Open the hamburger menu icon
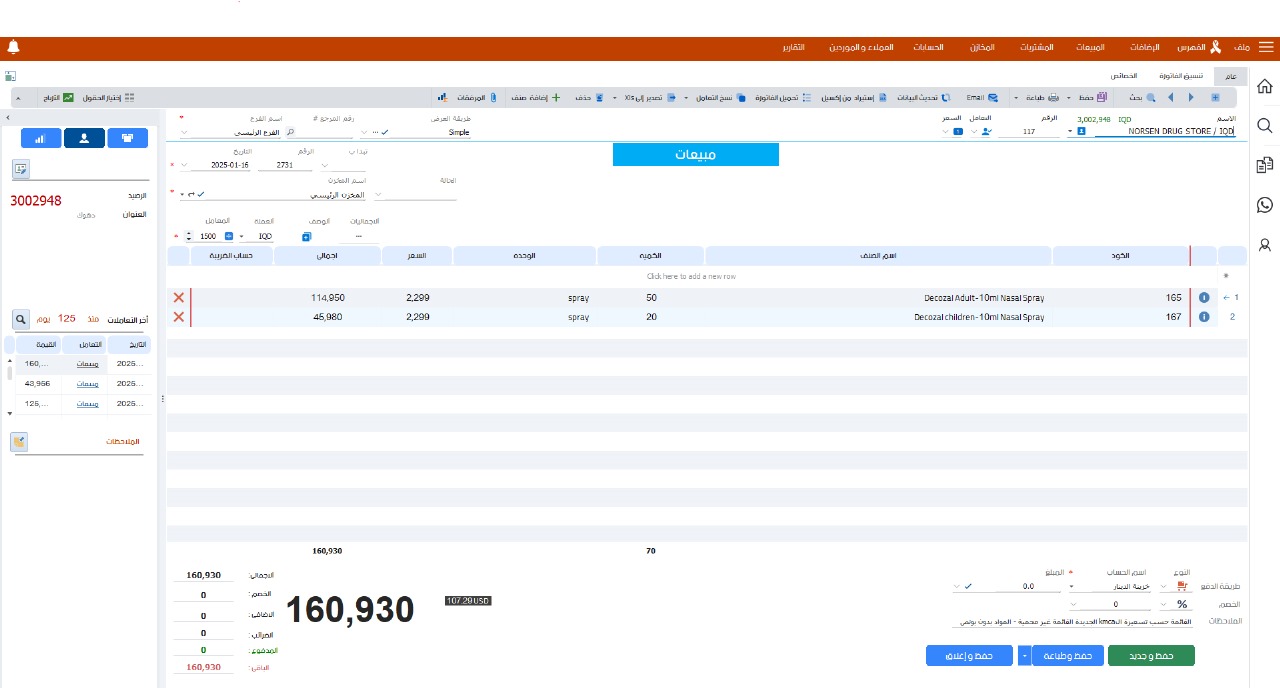1280x688 pixels. [1266, 47]
